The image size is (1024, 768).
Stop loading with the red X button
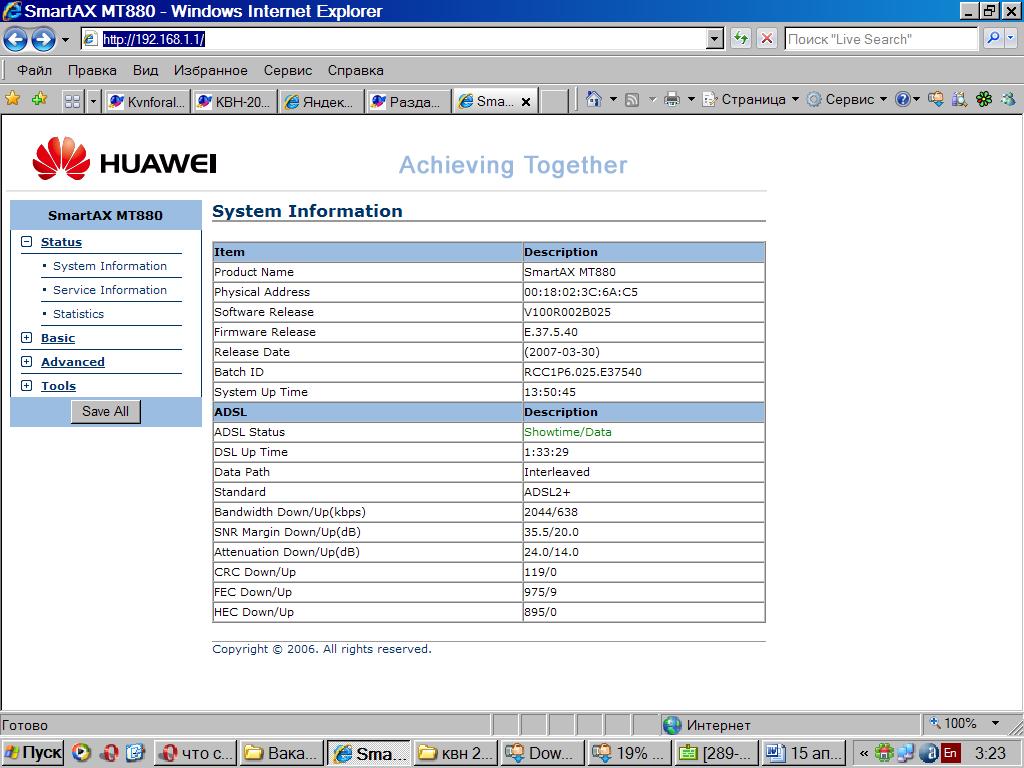(767, 39)
